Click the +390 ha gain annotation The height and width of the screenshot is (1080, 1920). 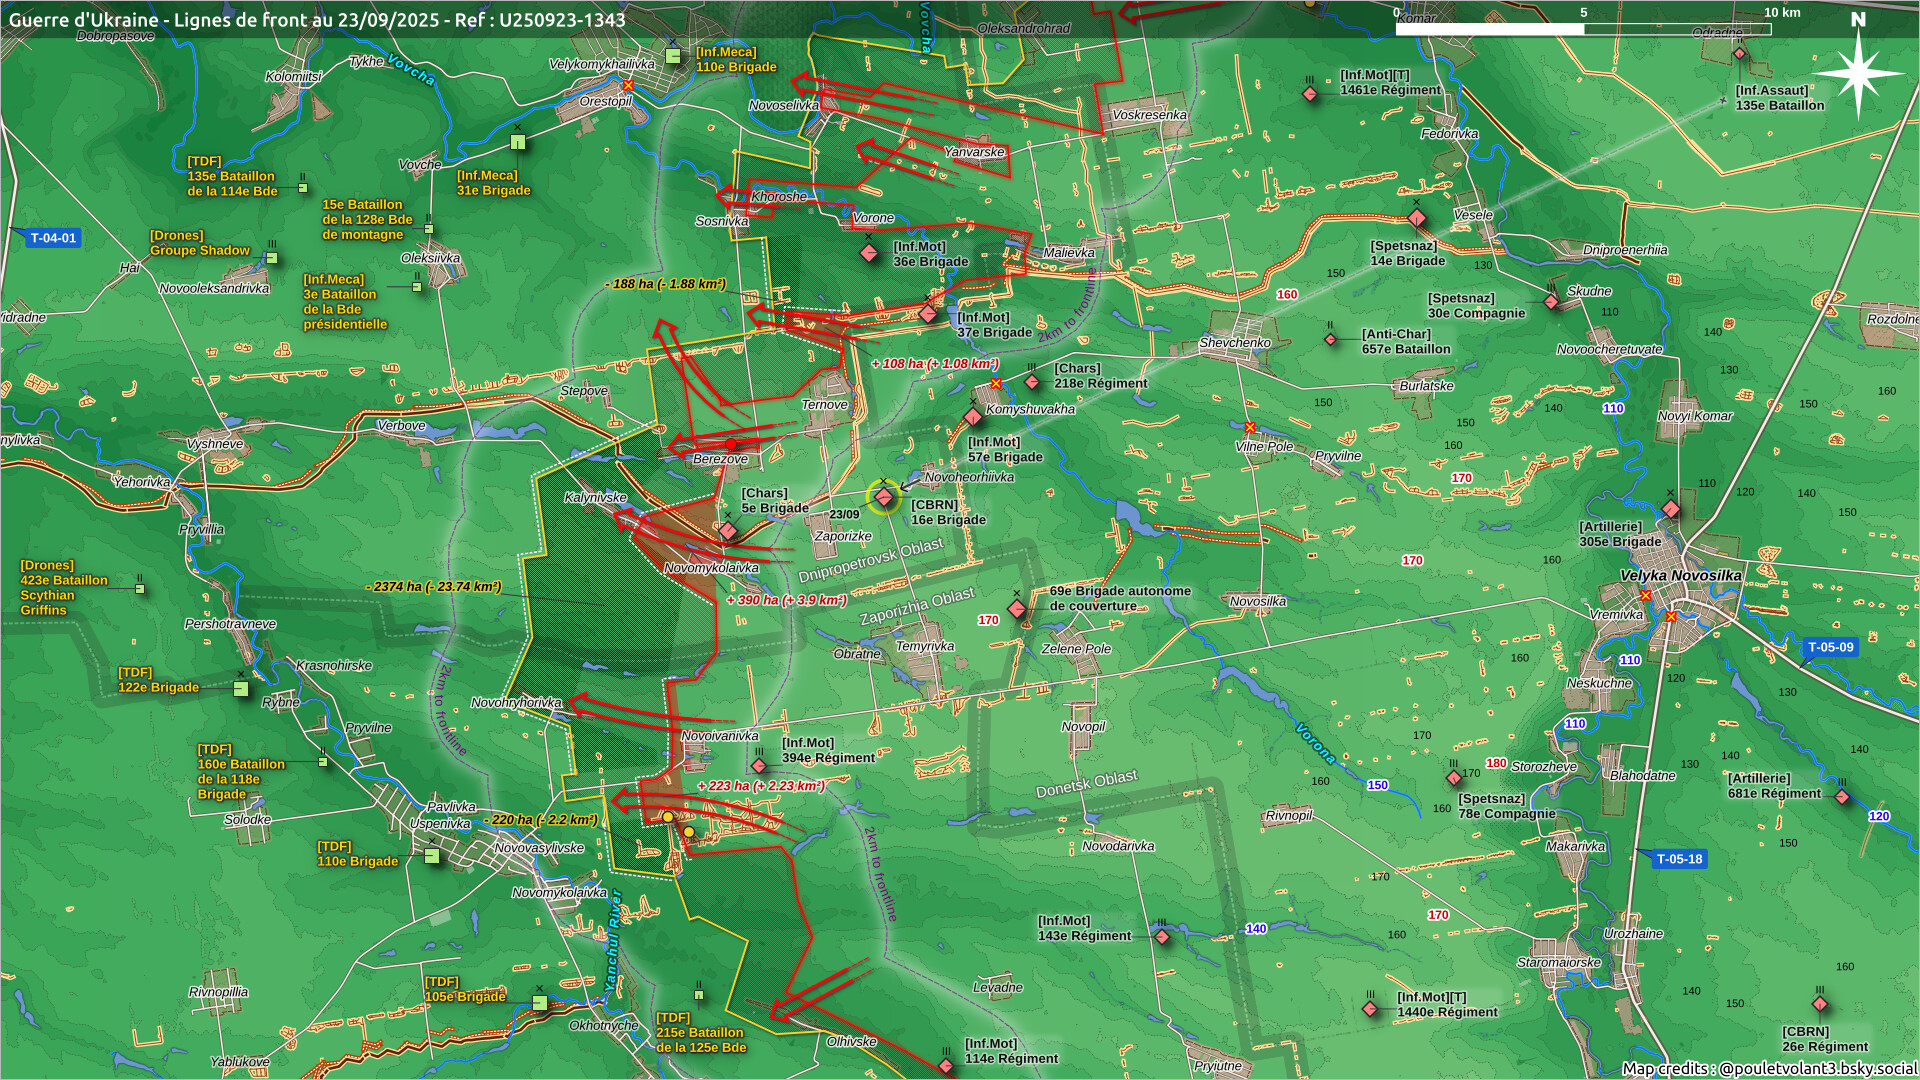(786, 600)
